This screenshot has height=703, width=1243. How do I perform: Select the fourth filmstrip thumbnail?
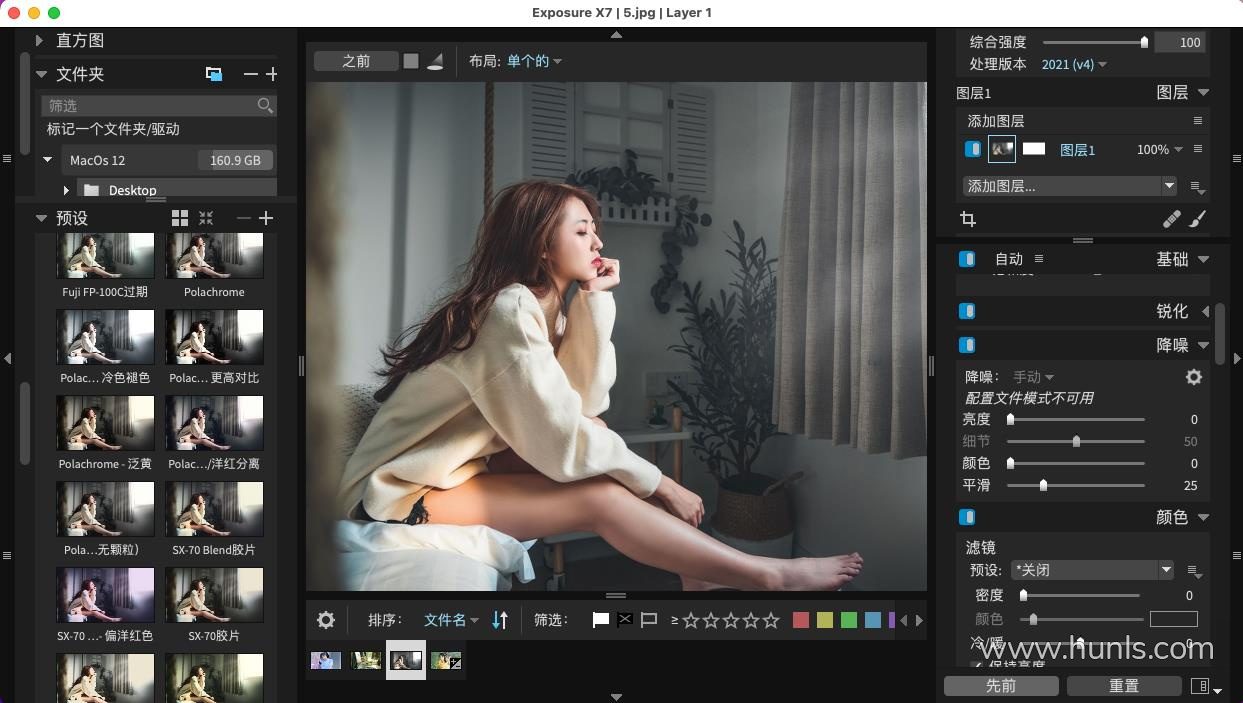click(446, 660)
